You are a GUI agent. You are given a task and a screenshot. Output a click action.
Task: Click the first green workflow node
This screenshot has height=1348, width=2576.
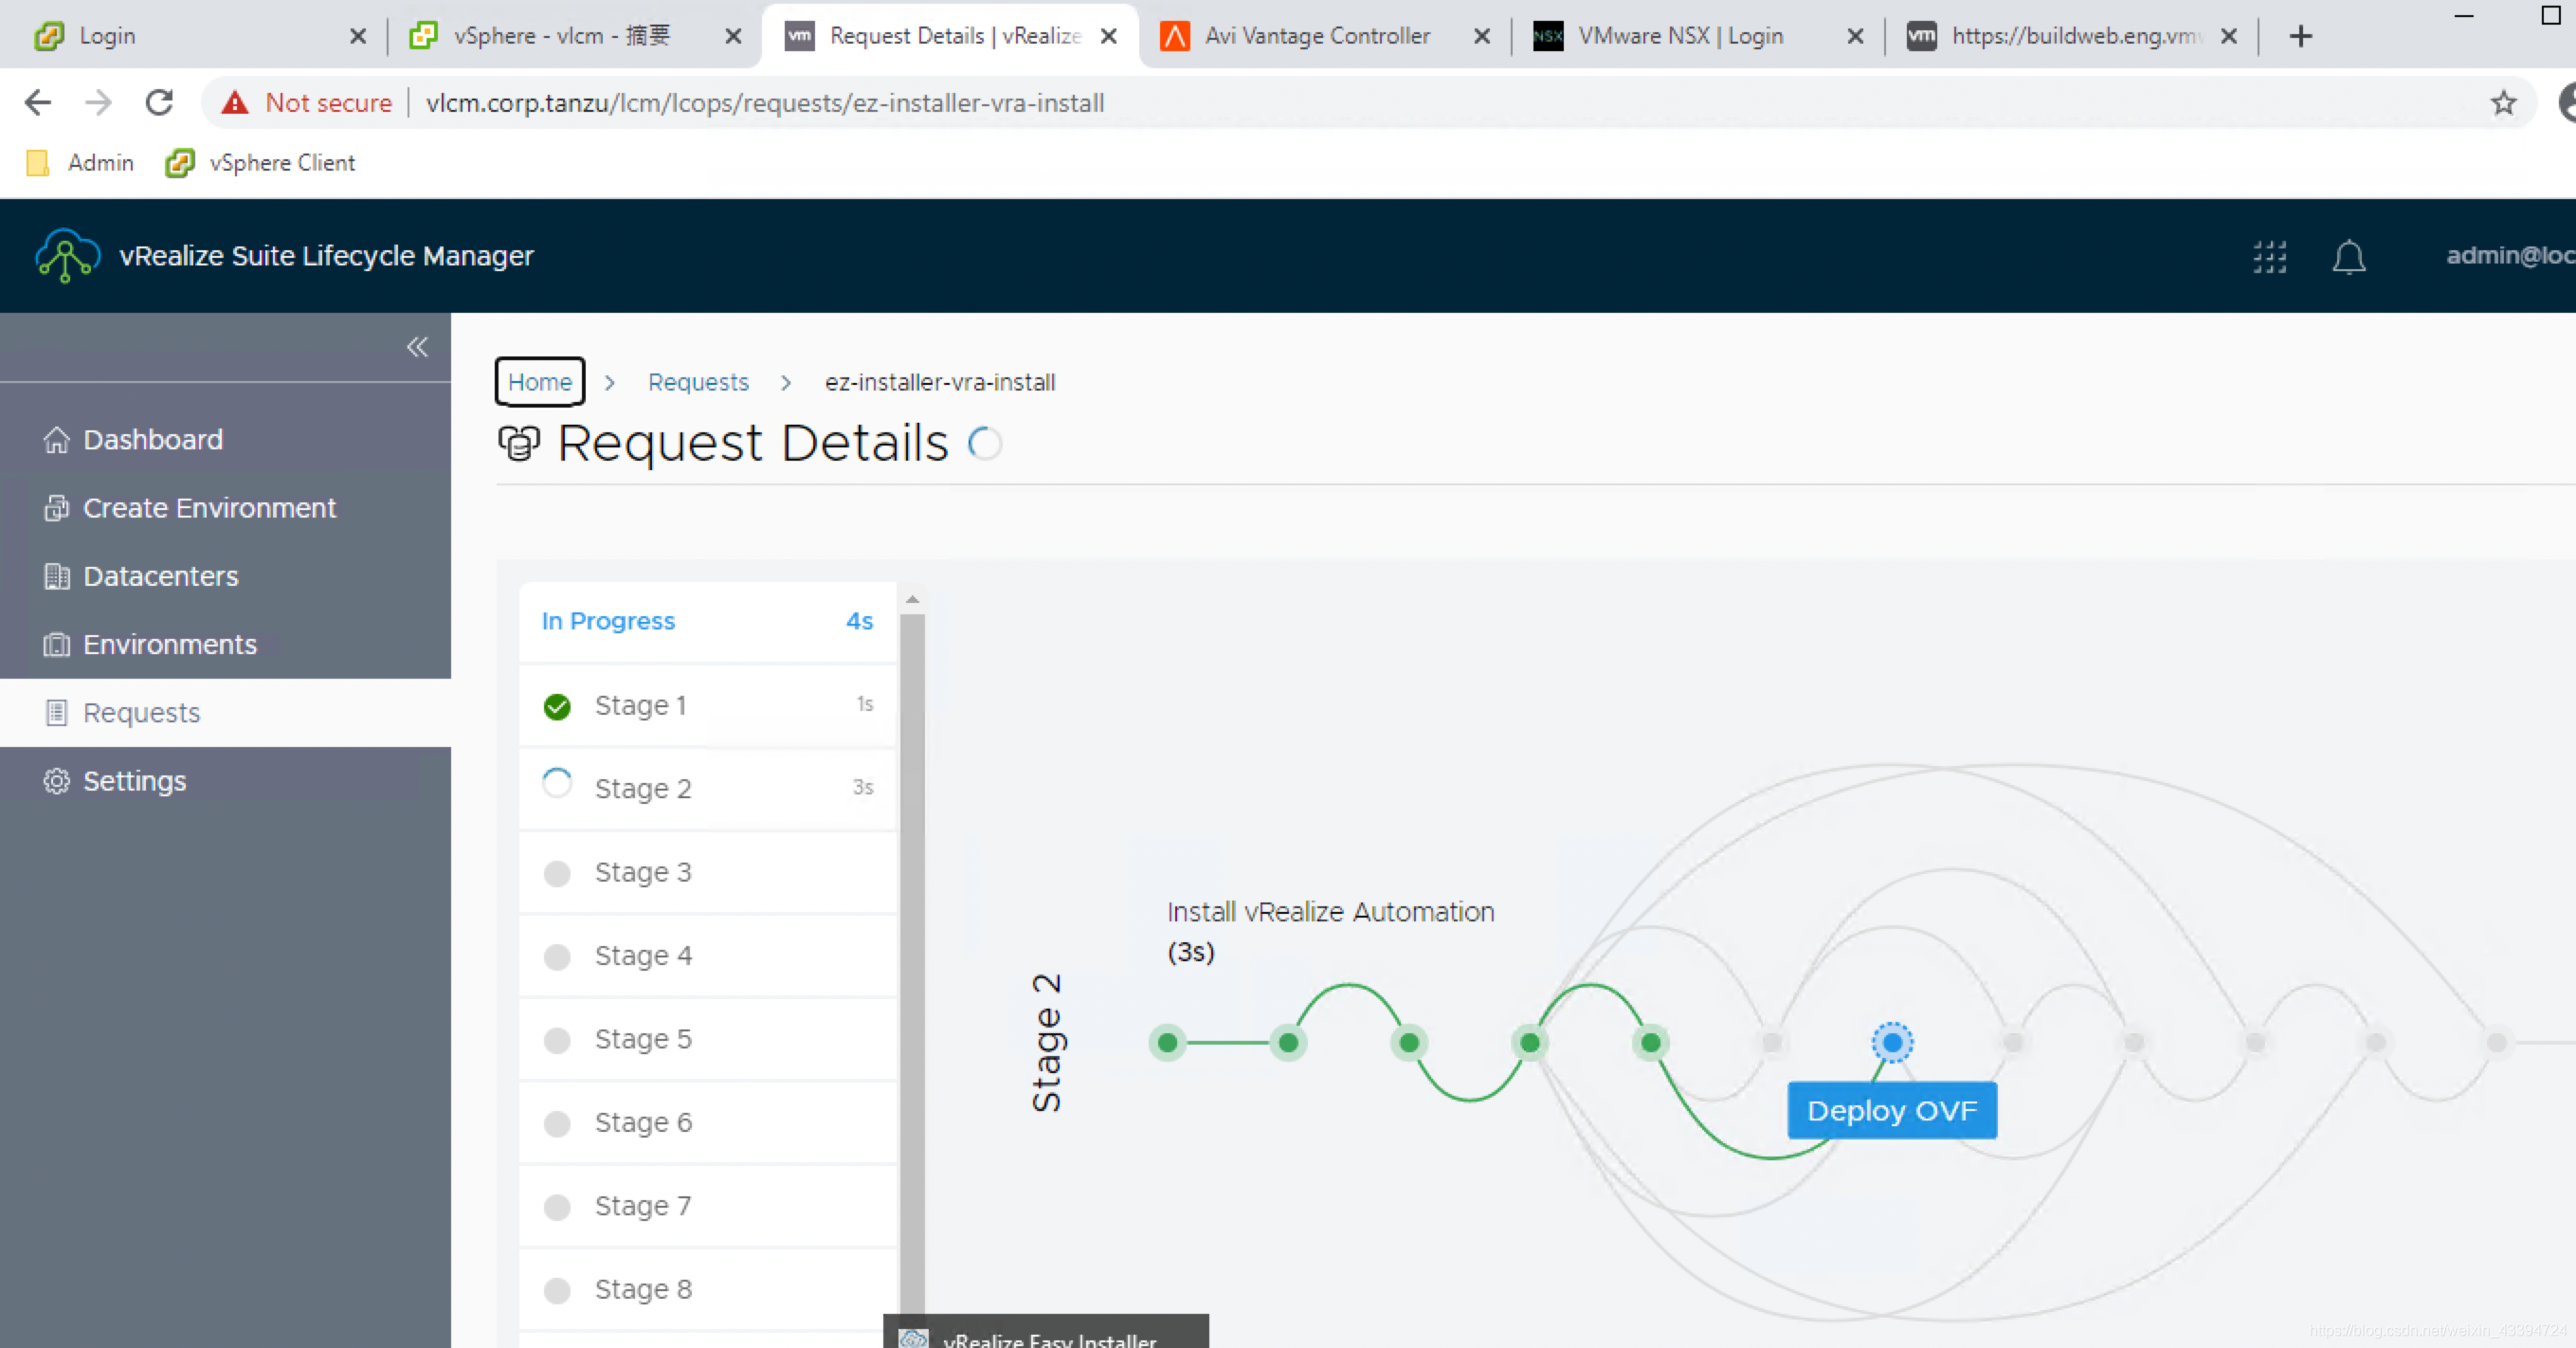click(x=1167, y=1043)
